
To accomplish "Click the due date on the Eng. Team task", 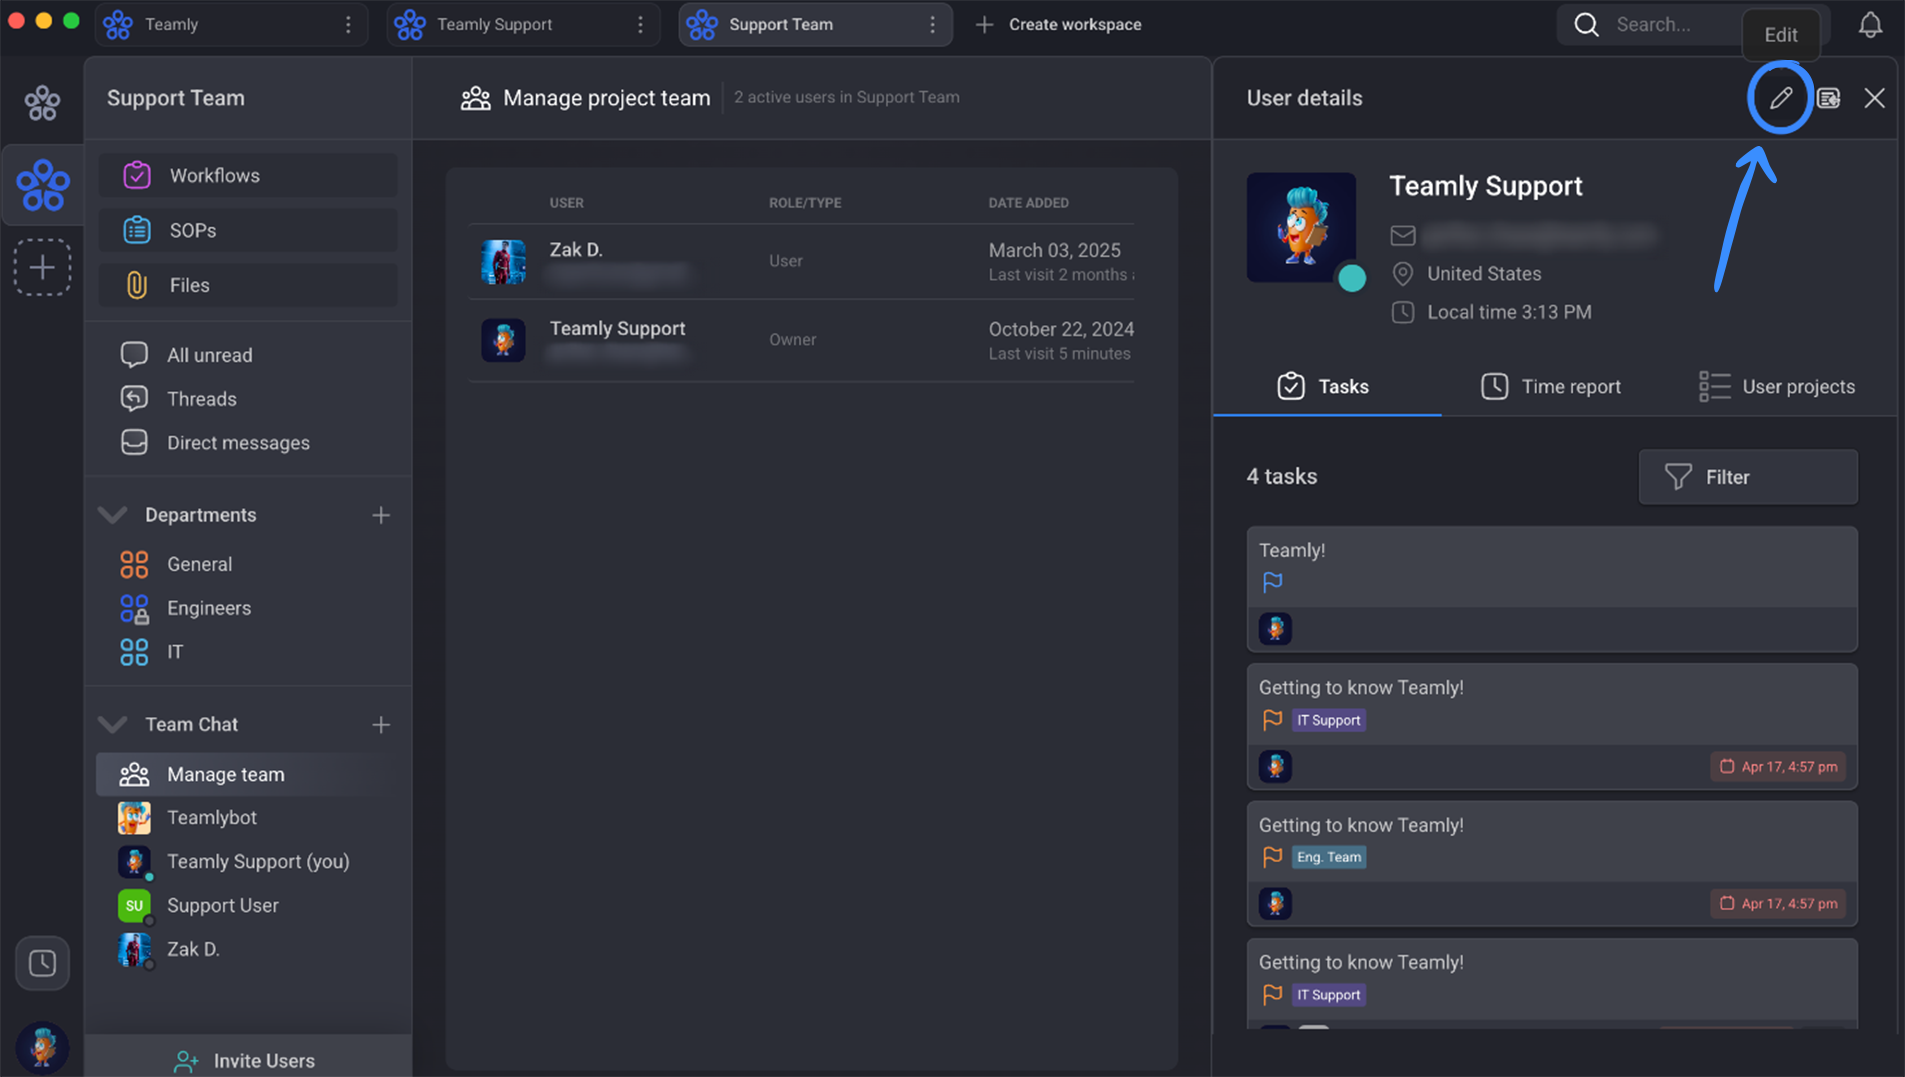I will [x=1778, y=904].
